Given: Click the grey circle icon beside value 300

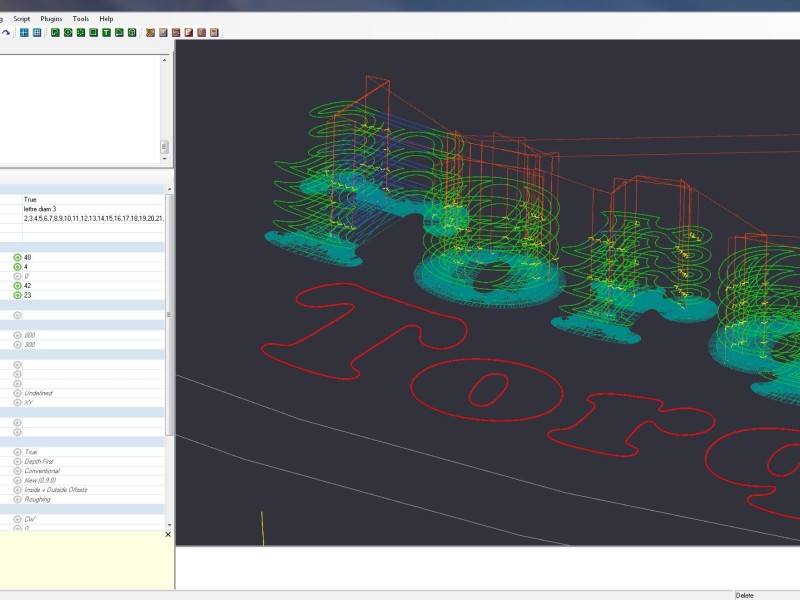Looking at the screenshot, I should coord(17,345).
